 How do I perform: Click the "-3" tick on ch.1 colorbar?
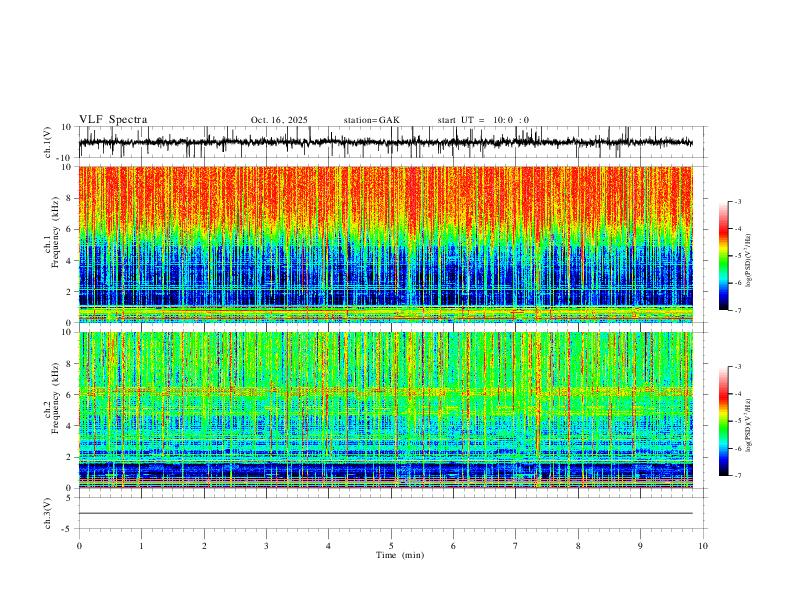point(737,202)
